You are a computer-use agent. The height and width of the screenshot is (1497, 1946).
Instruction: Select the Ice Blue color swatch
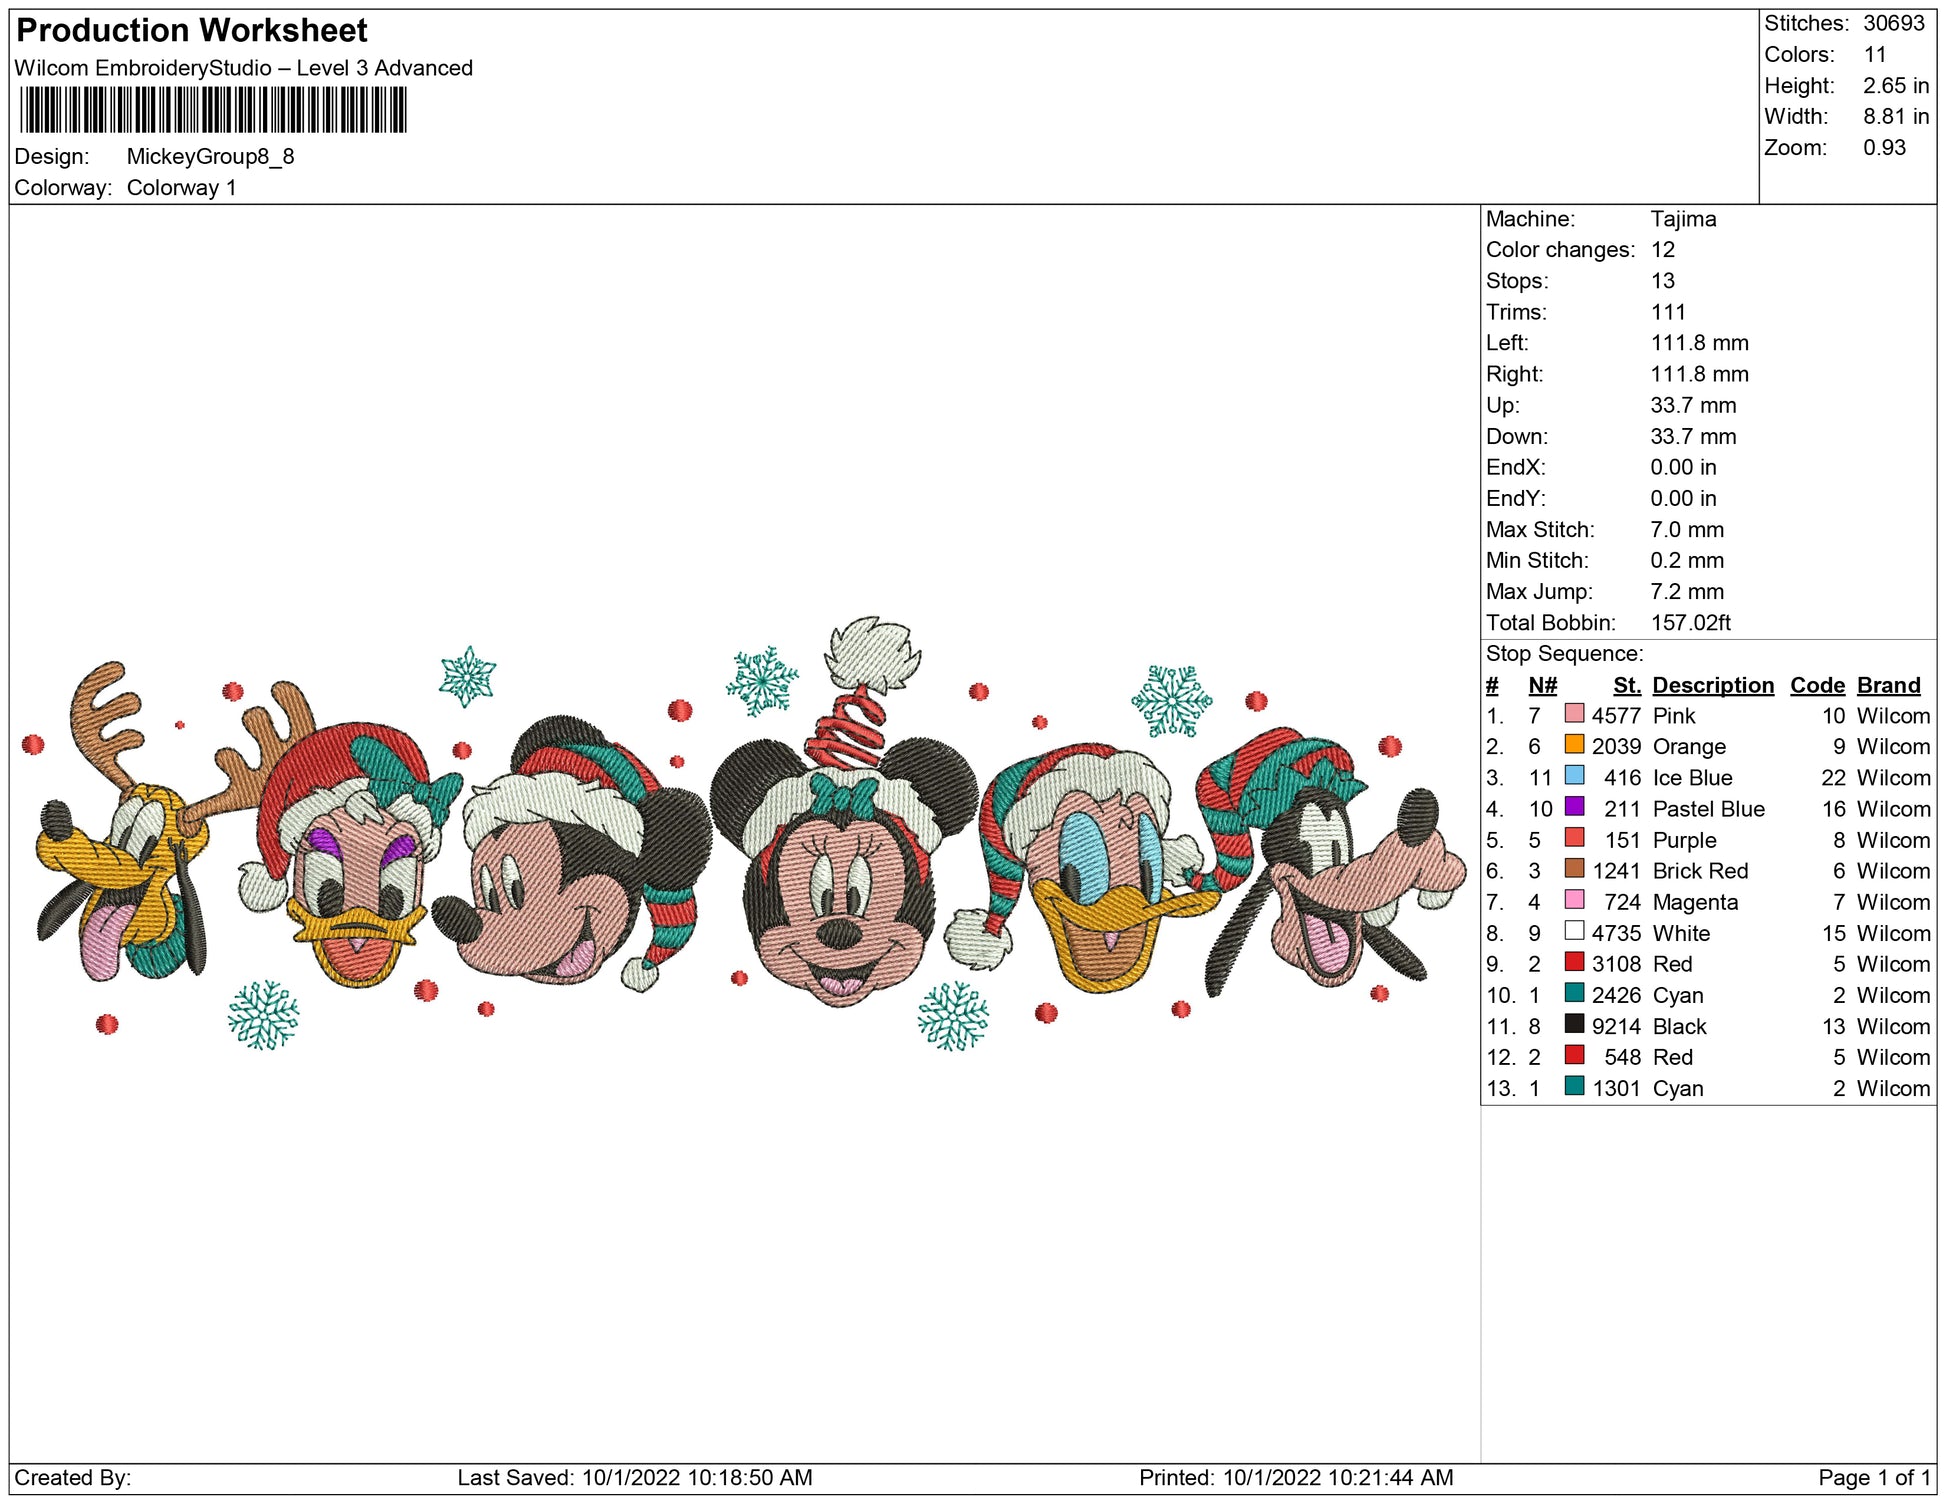[1574, 776]
